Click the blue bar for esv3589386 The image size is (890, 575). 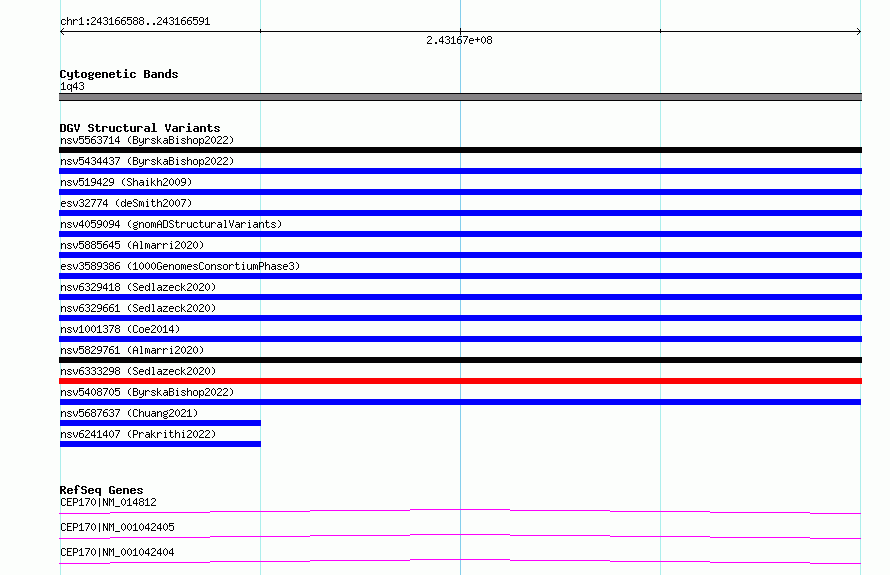[460, 276]
